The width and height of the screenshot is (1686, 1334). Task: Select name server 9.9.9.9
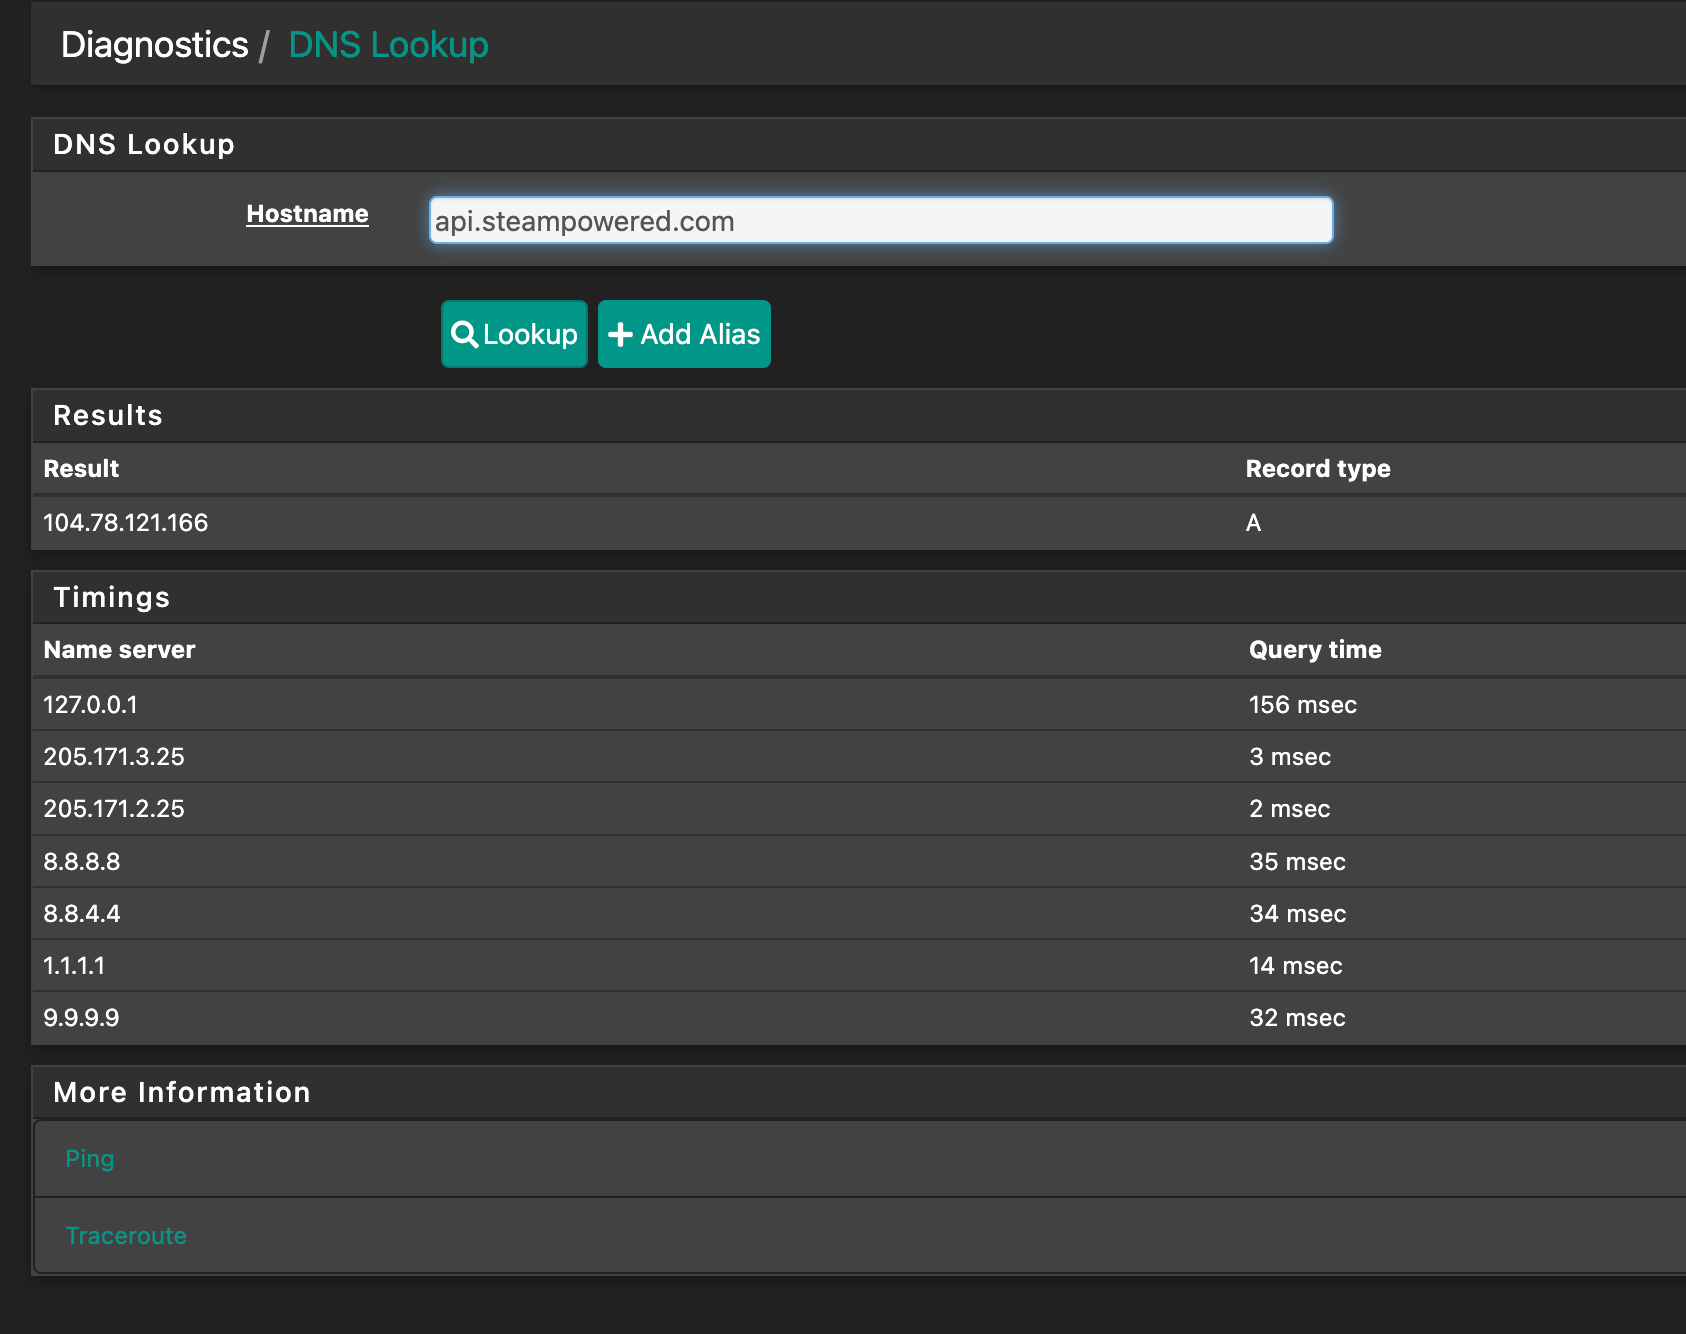click(81, 1018)
